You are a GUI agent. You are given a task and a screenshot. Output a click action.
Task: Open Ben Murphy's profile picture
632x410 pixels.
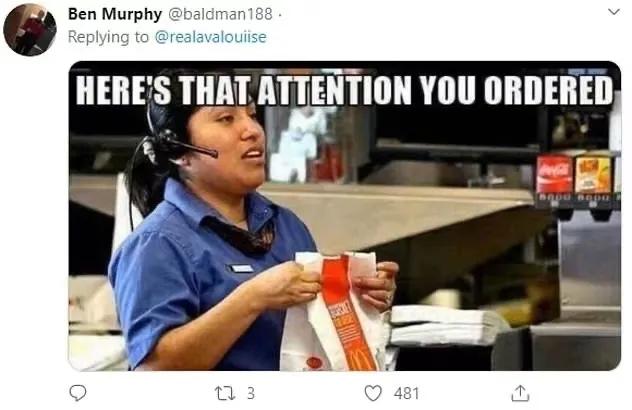30,30
